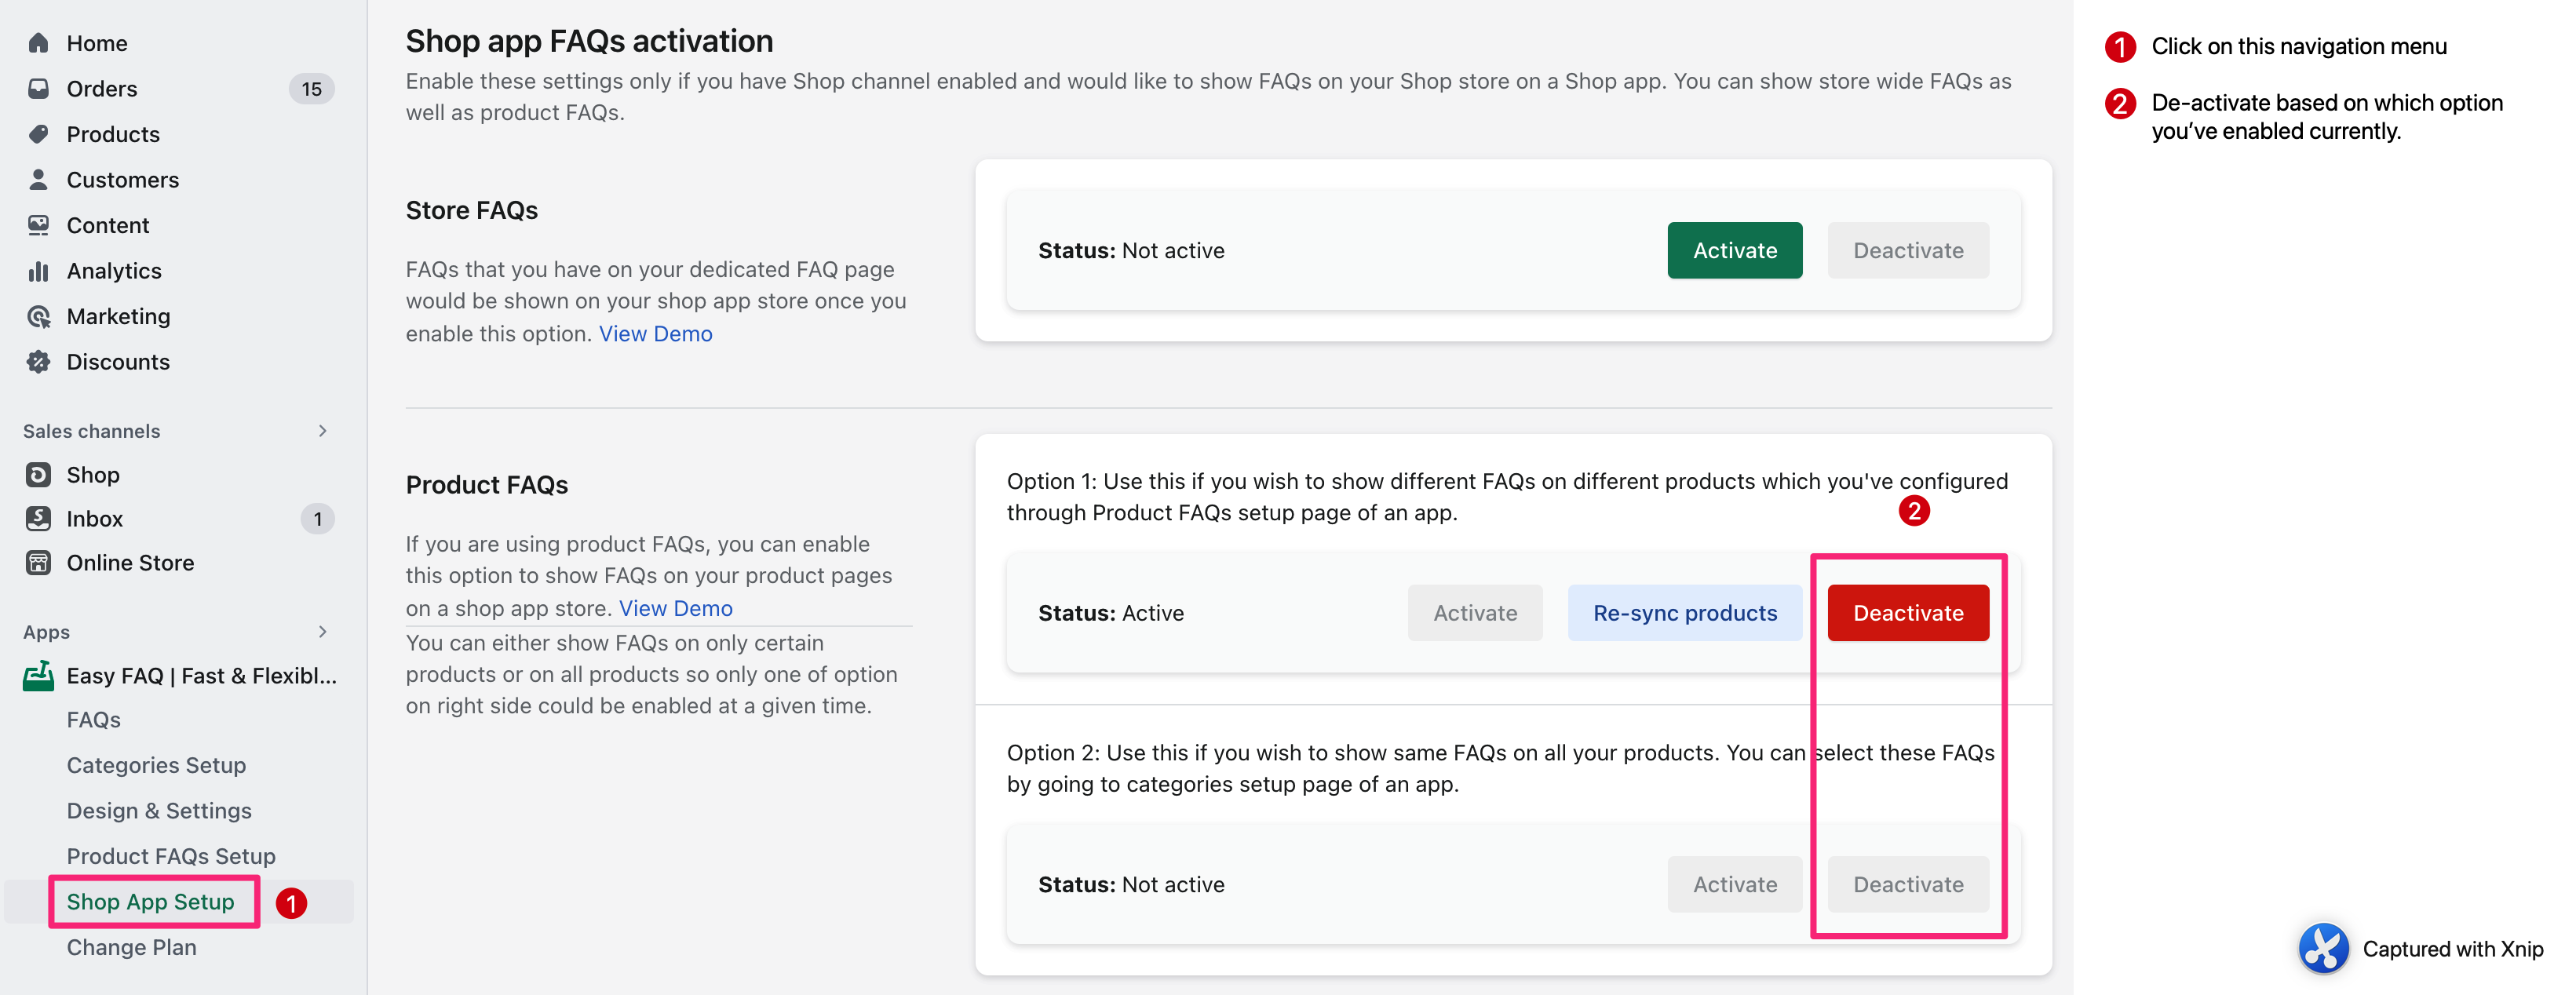Click the Marketing target icon
Viewport: 2576px width, 995px height.
click(38, 317)
